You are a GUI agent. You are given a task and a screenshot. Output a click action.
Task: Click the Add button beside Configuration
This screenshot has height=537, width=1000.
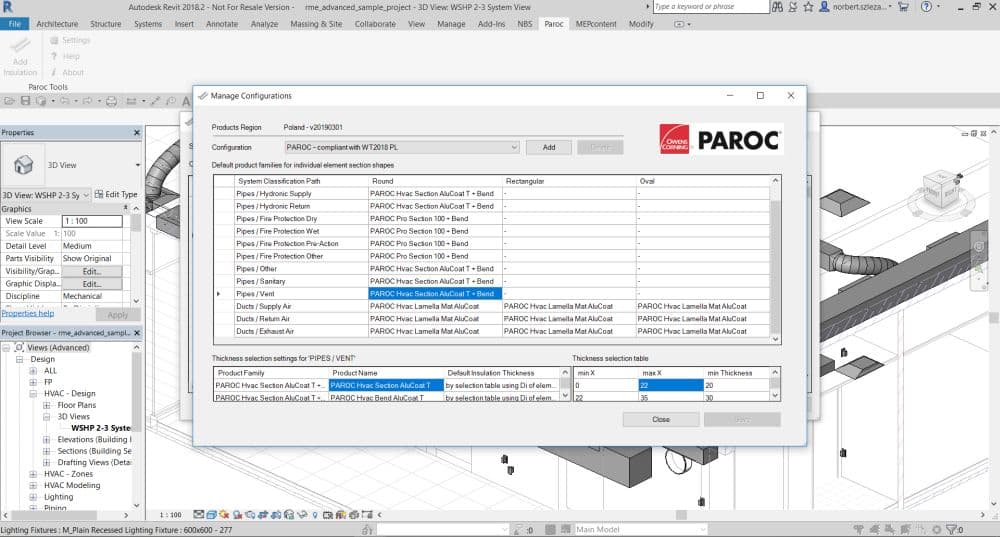tap(549, 147)
